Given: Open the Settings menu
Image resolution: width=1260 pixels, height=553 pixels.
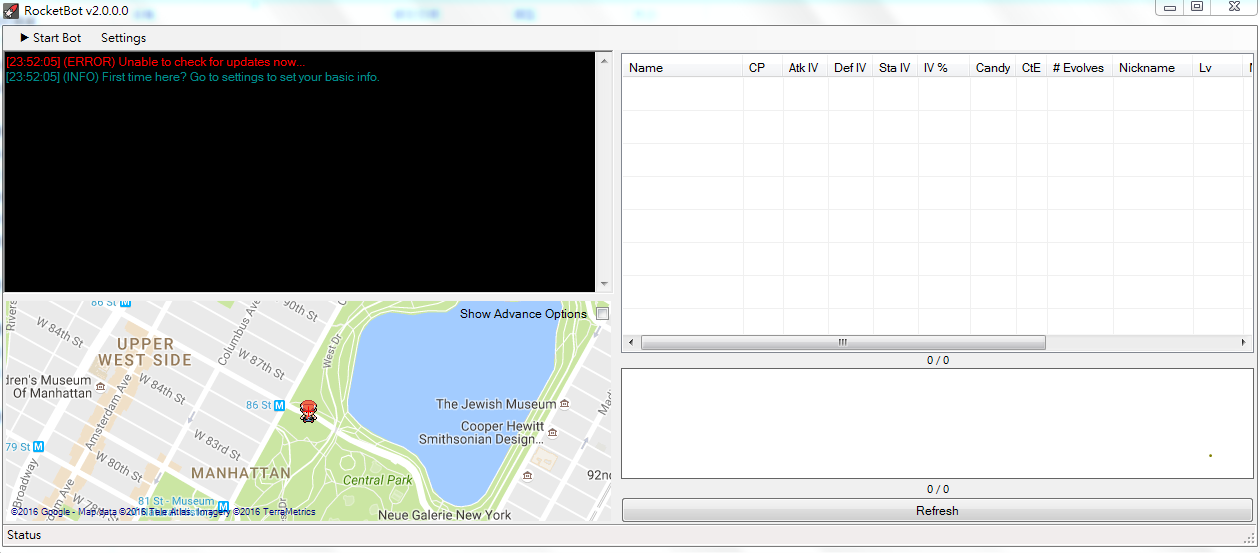Looking at the screenshot, I should tap(123, 38).
